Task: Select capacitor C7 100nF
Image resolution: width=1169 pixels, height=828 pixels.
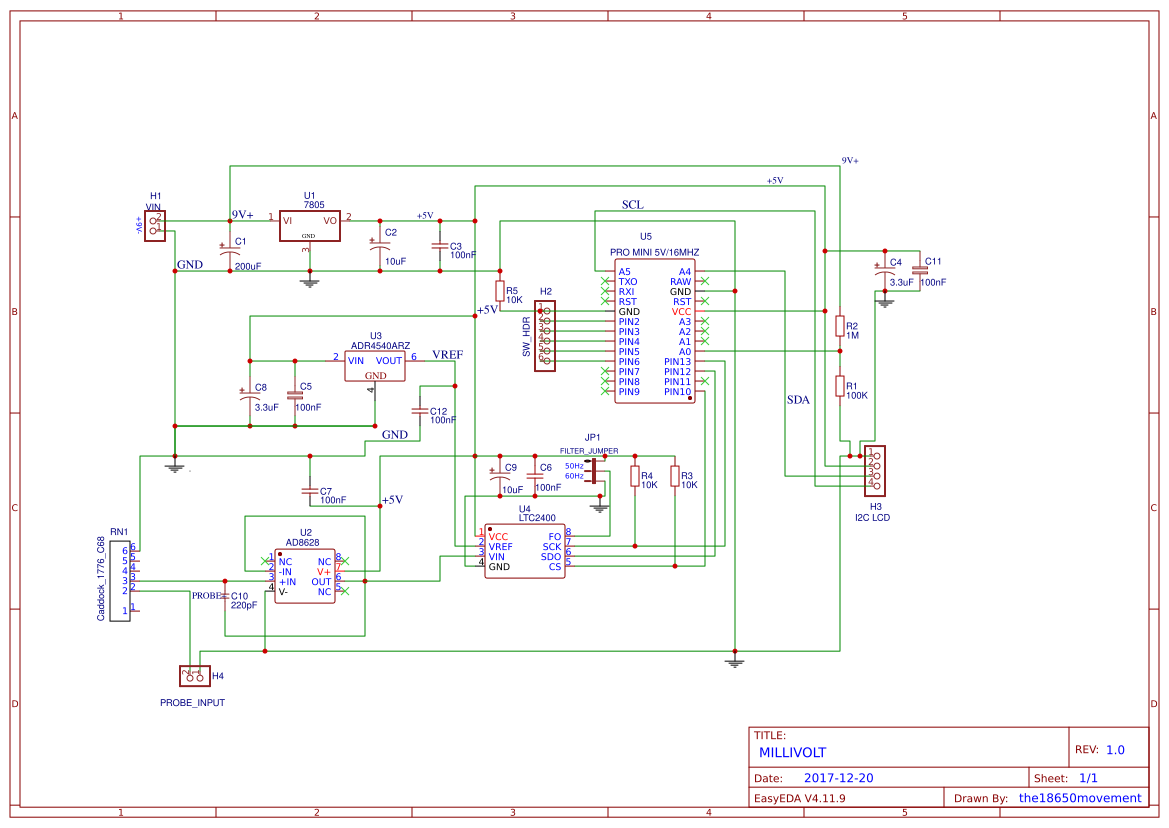Action: pyautogui.click(x=310, y=490)
